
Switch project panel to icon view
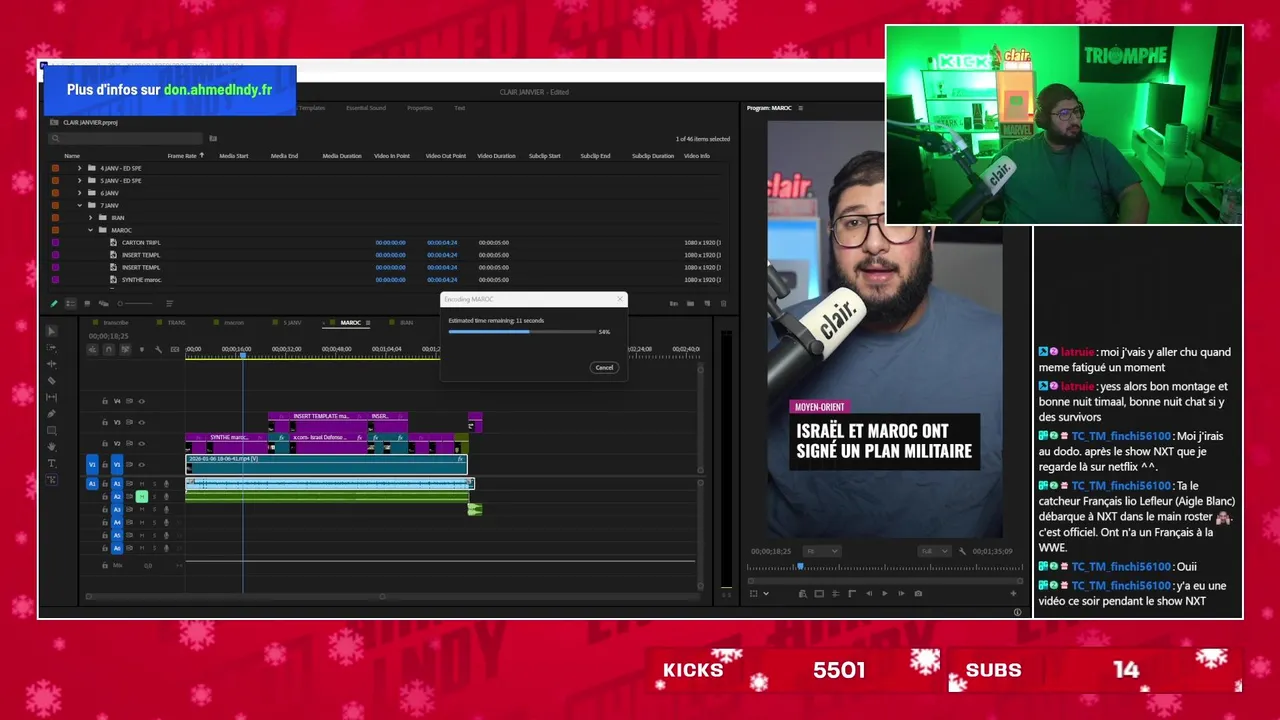87,303
